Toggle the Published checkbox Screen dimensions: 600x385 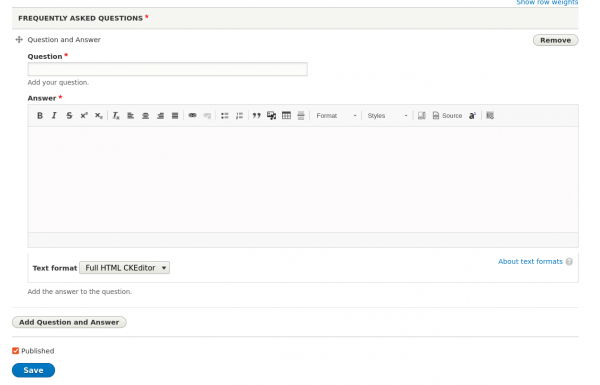16,351
